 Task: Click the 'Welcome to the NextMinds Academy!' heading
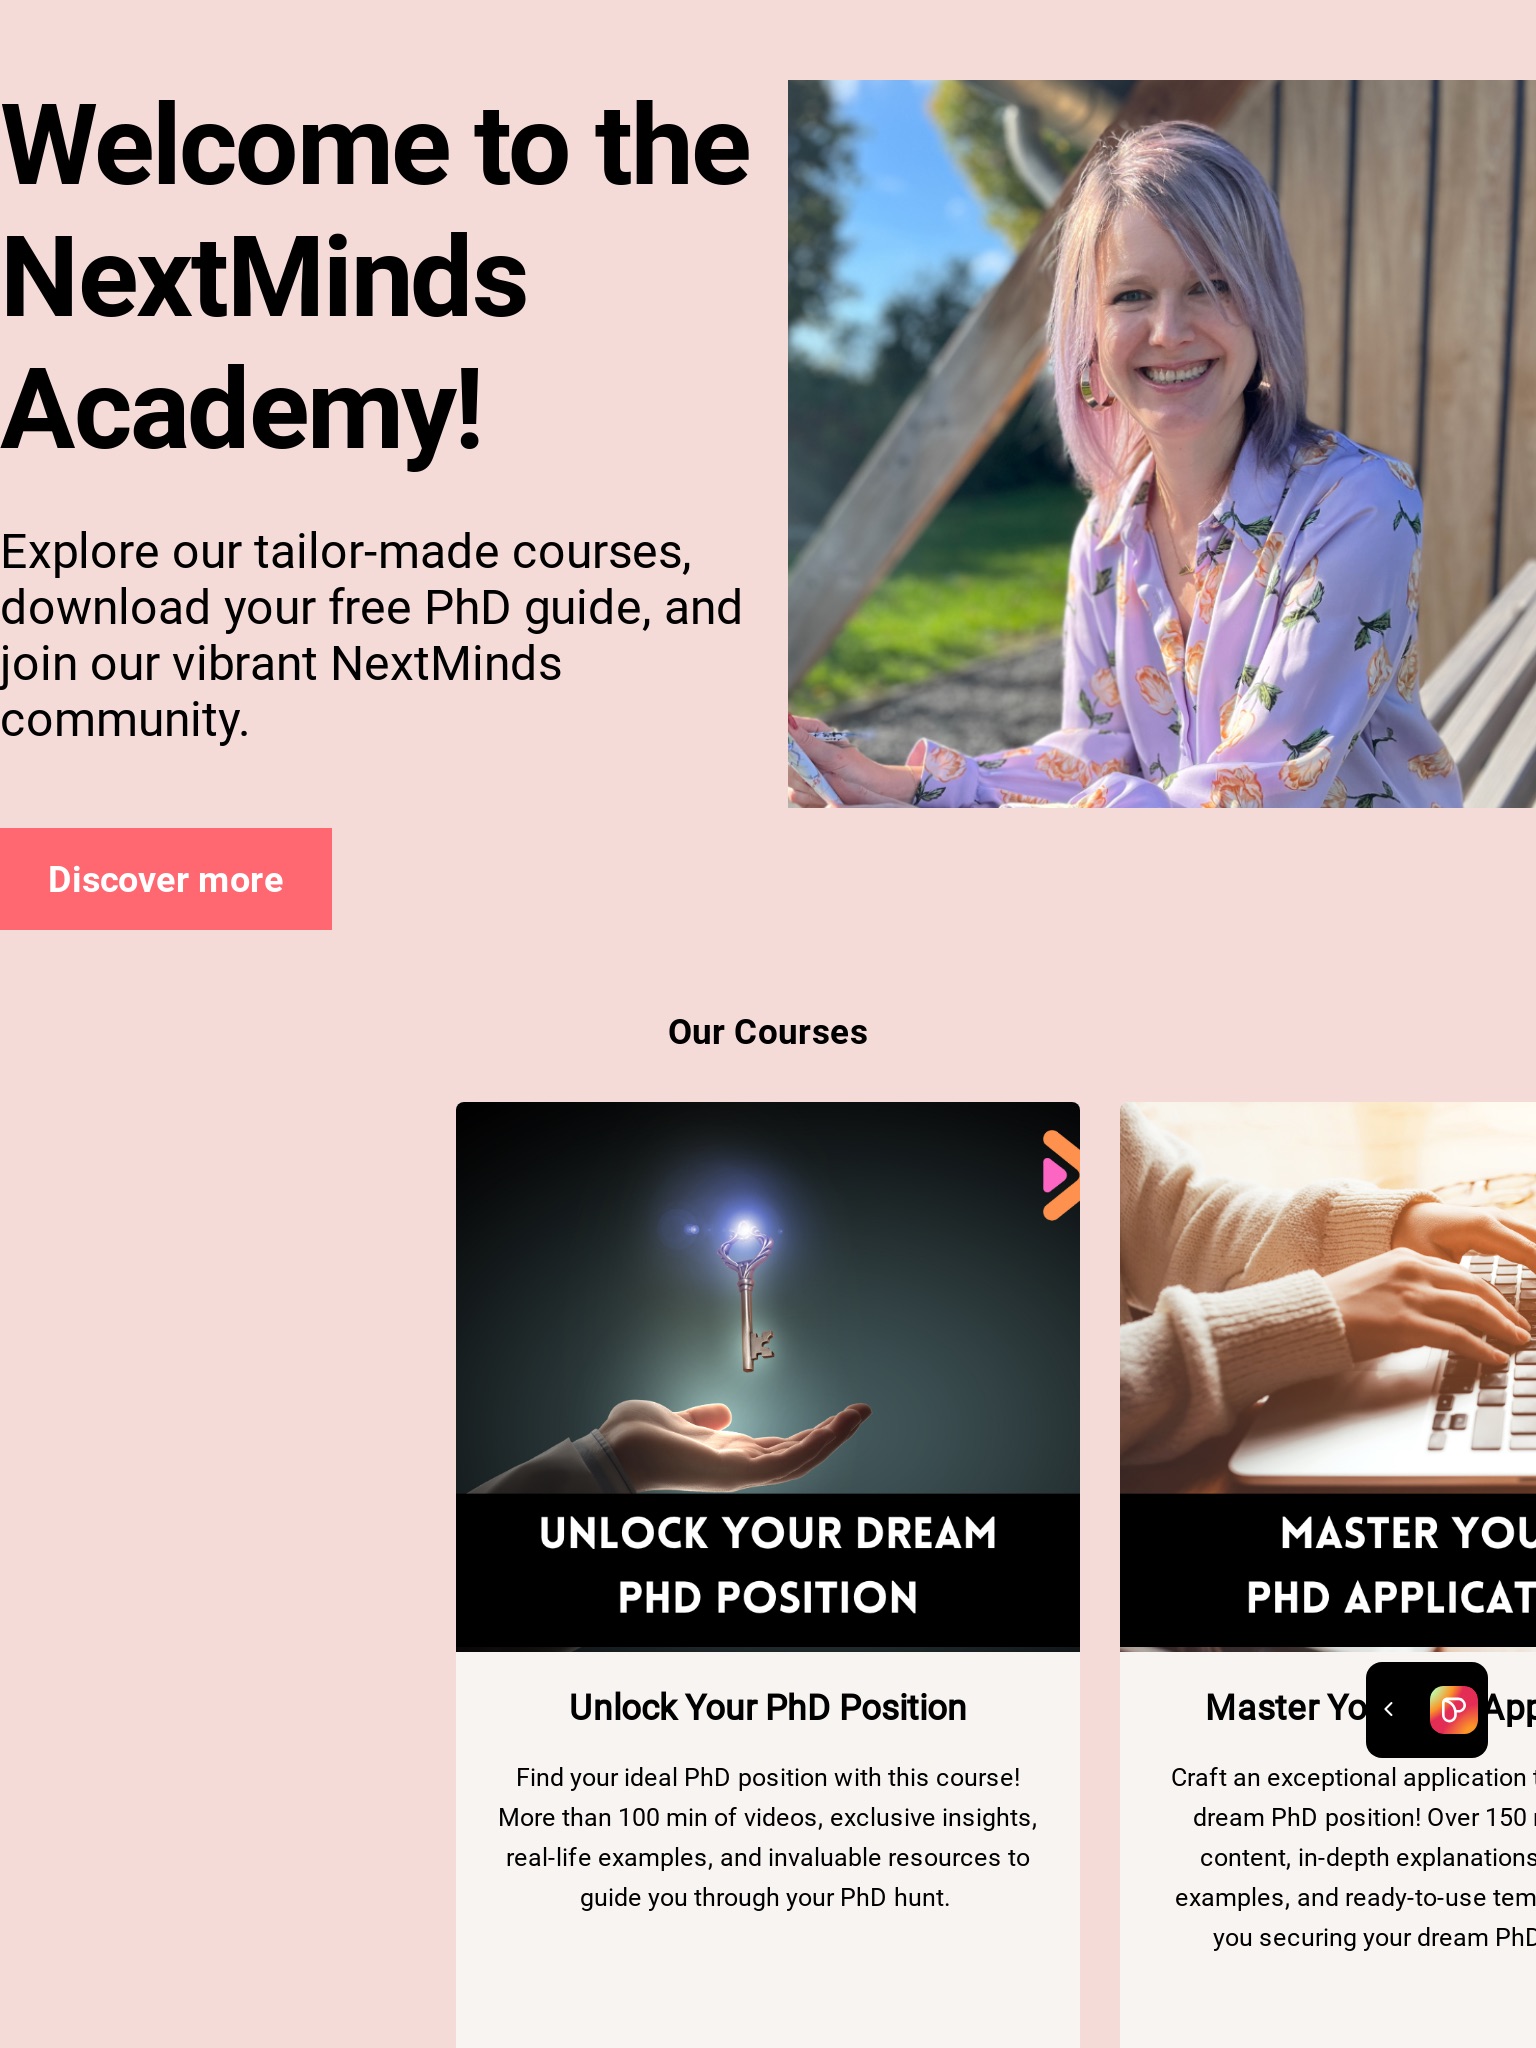[376, 278]
